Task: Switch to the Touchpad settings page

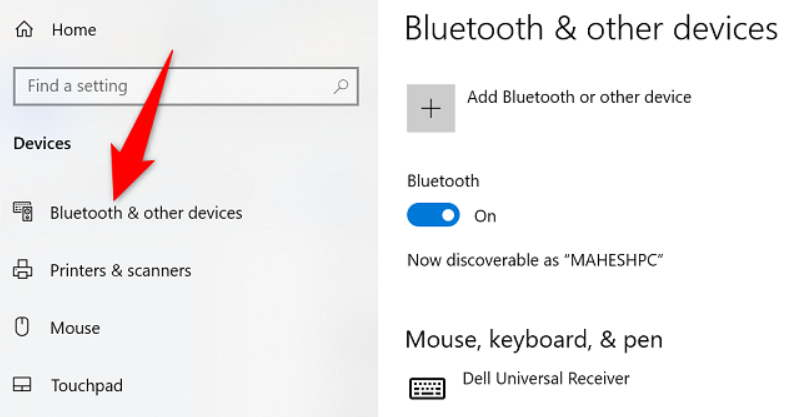Action: [85, 384]
